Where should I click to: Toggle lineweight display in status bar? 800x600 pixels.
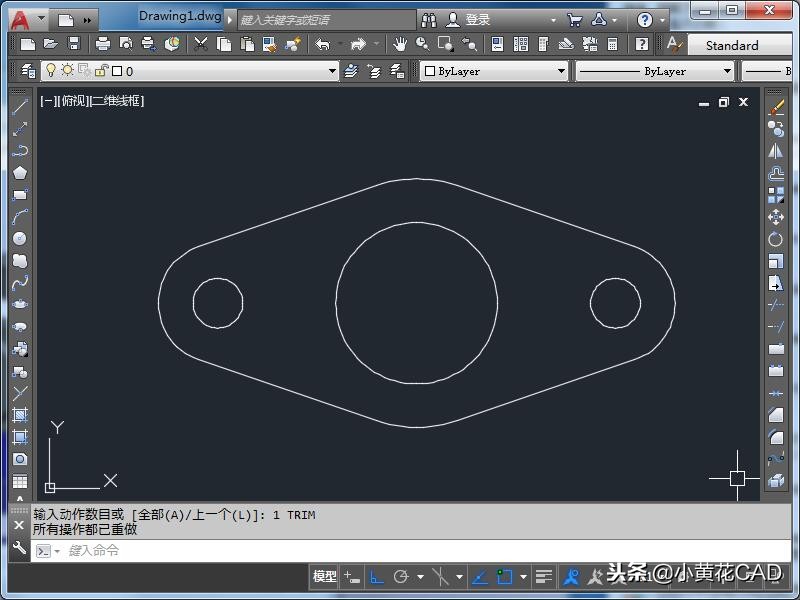pyautogui.click(x=543, y=577)
